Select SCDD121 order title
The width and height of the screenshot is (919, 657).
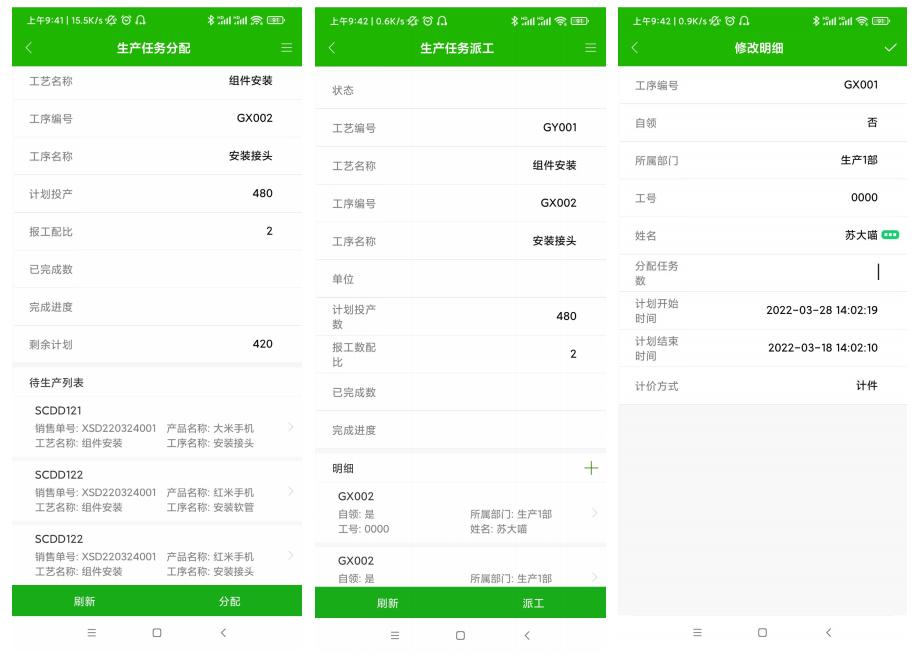58,410
